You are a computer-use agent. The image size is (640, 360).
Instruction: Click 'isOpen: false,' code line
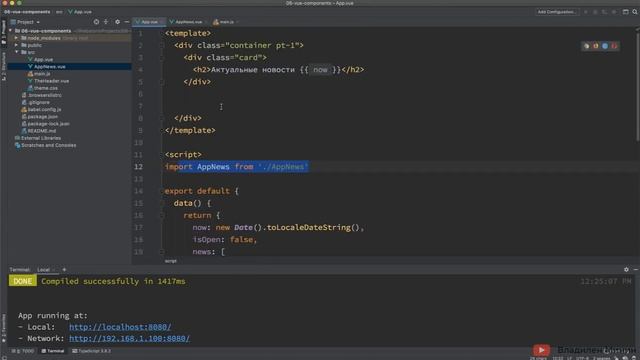click(x=224, y=240)
